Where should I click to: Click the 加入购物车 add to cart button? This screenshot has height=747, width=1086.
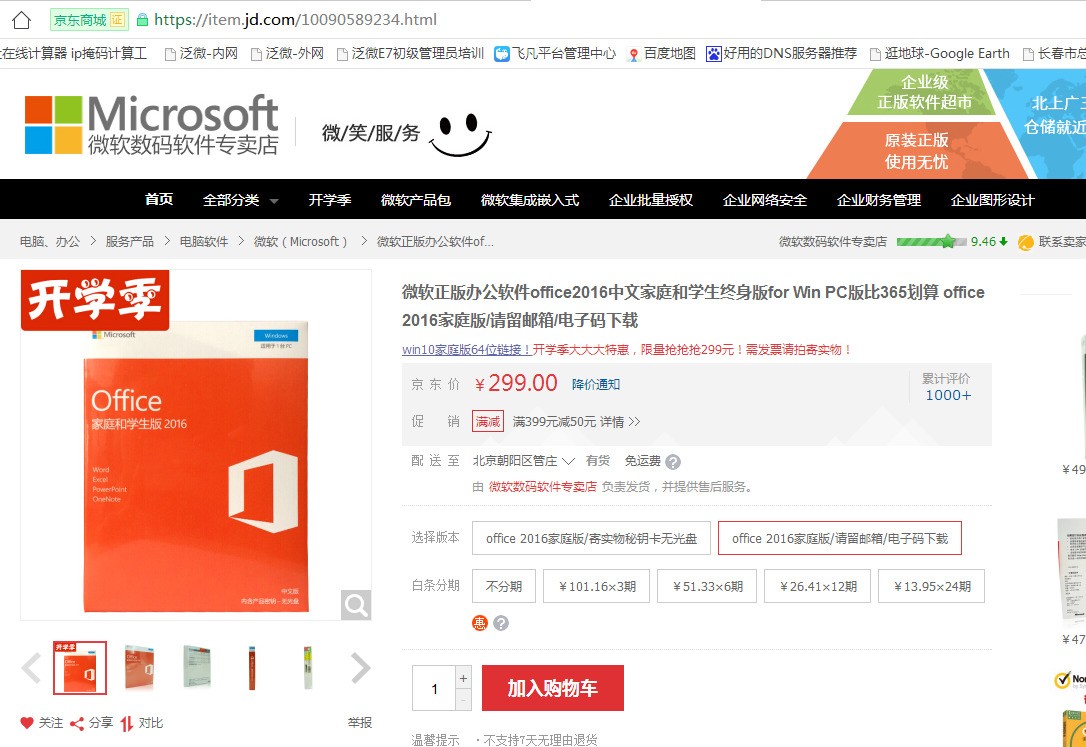[553, 688]
